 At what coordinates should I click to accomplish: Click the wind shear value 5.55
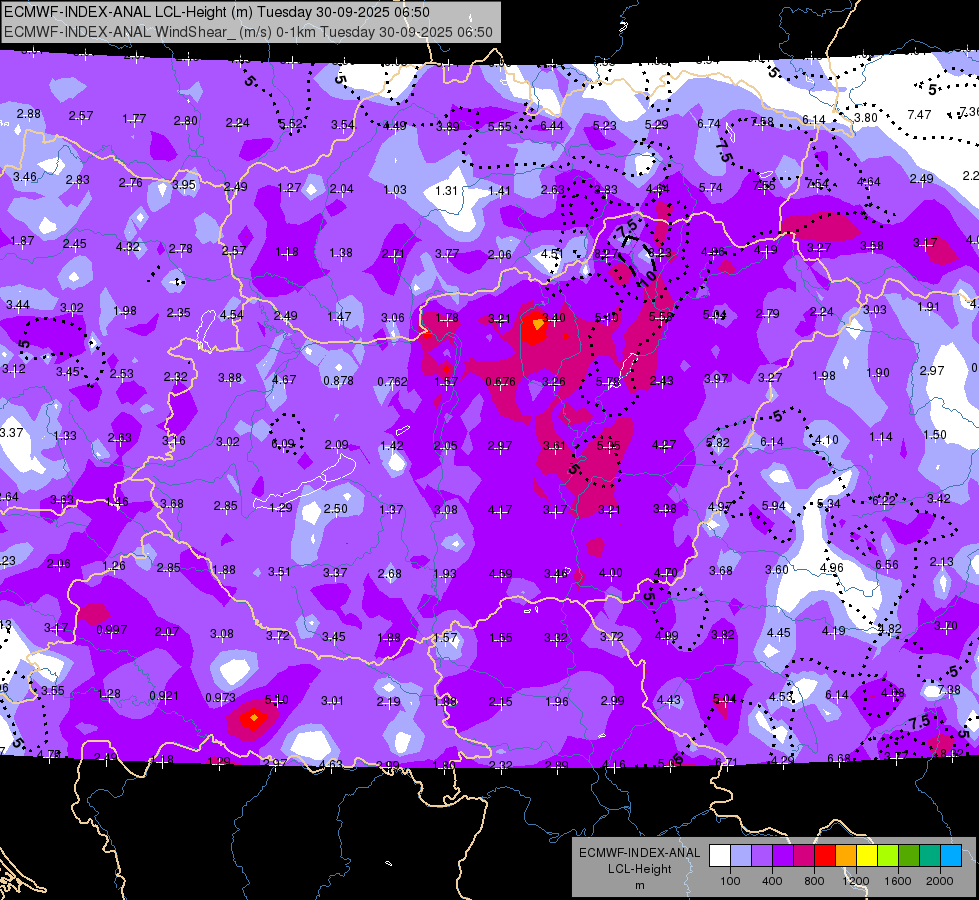[499, 126]
